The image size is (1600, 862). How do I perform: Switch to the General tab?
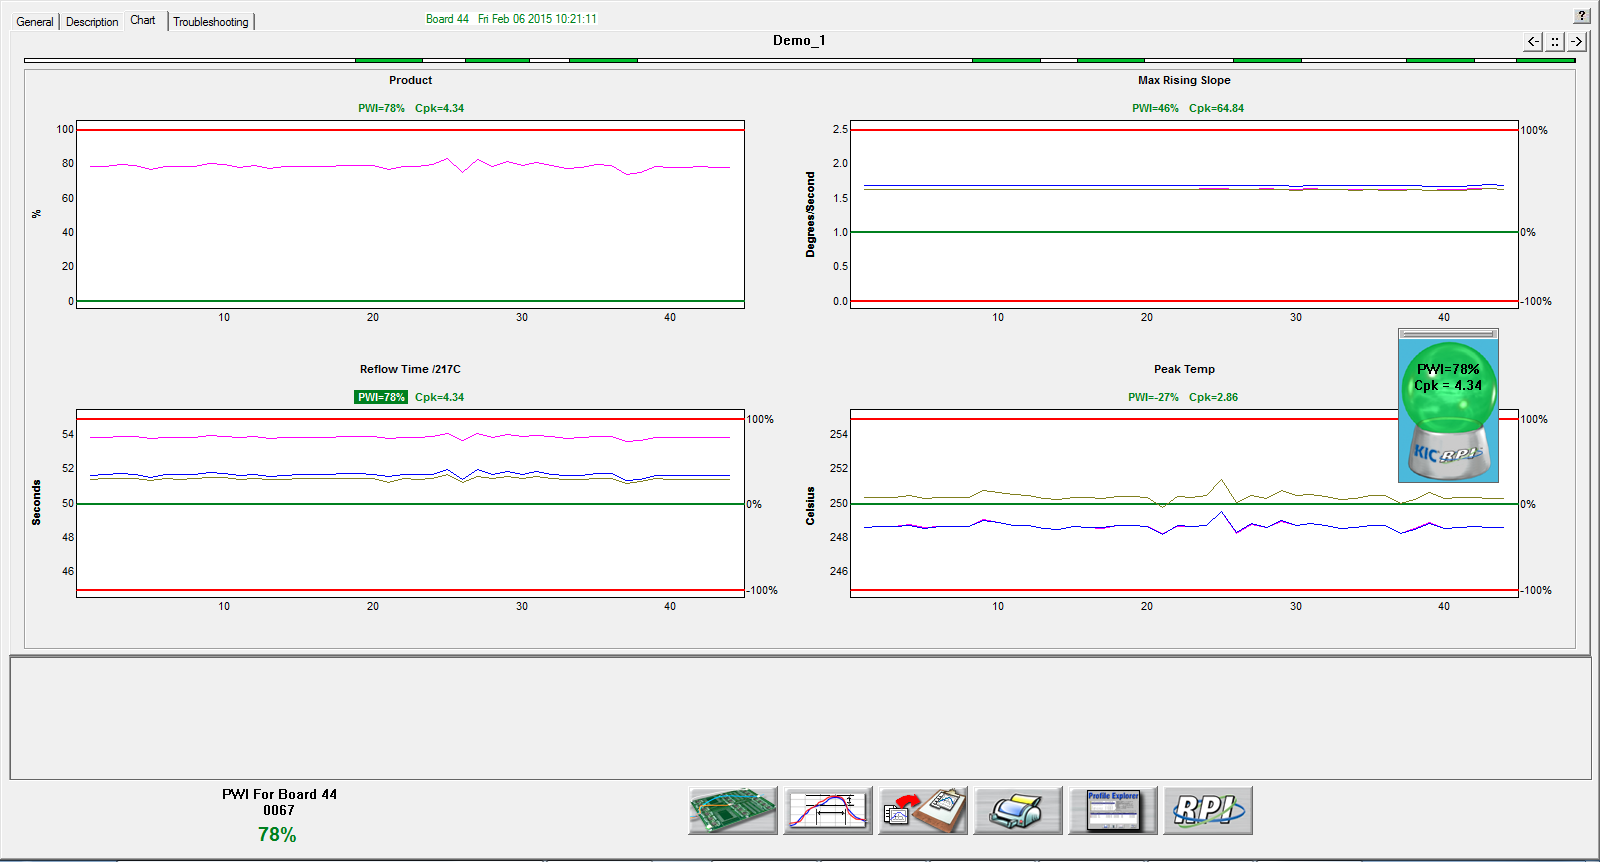35,22
